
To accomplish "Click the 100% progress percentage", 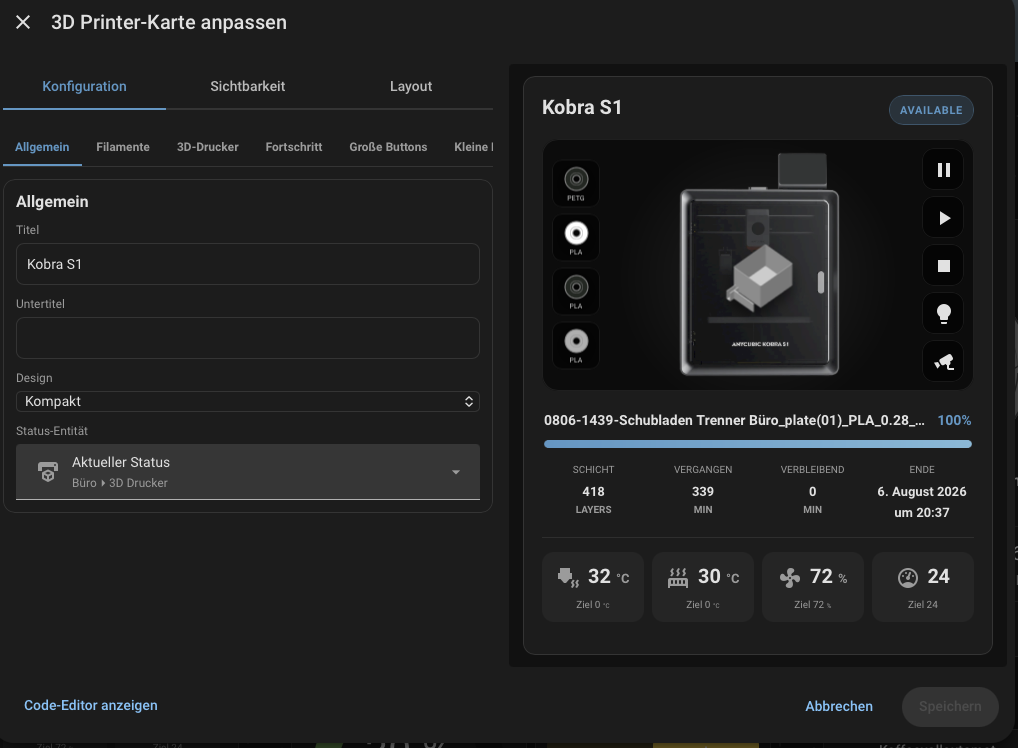I will point(954,420).
